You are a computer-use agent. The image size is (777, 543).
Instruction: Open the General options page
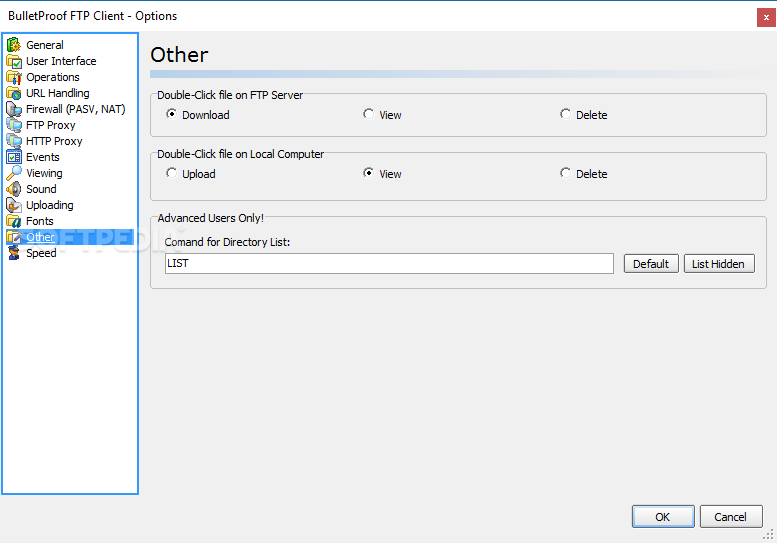click(45, 45)
